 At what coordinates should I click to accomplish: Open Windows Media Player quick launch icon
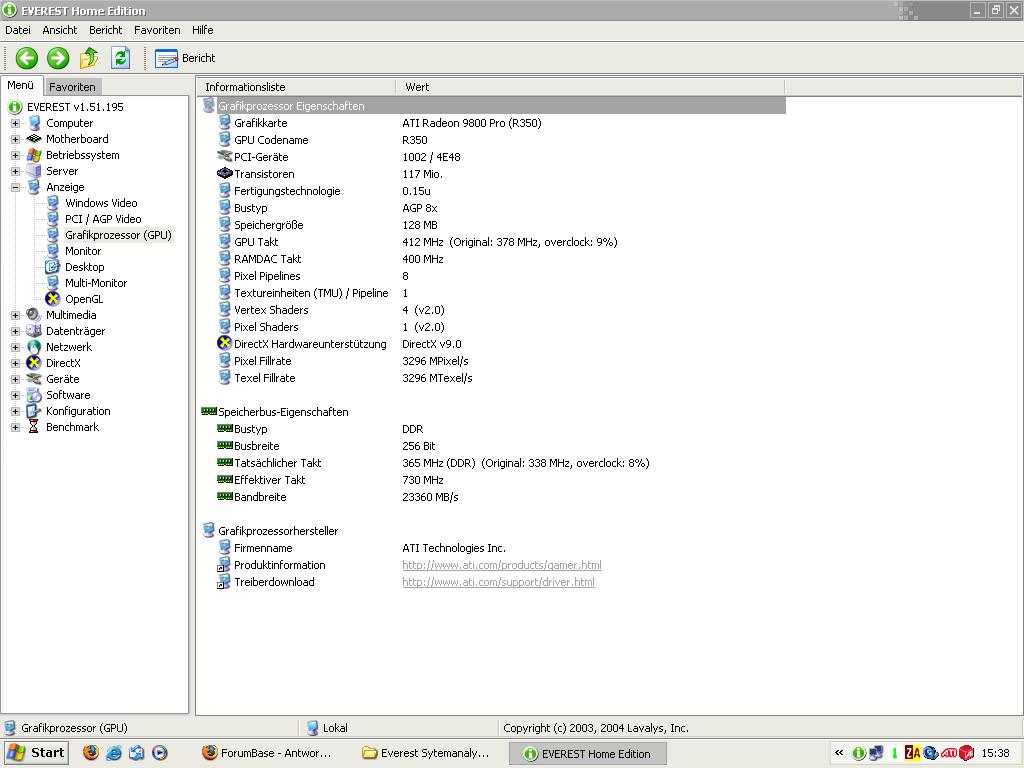coord(159,753)
